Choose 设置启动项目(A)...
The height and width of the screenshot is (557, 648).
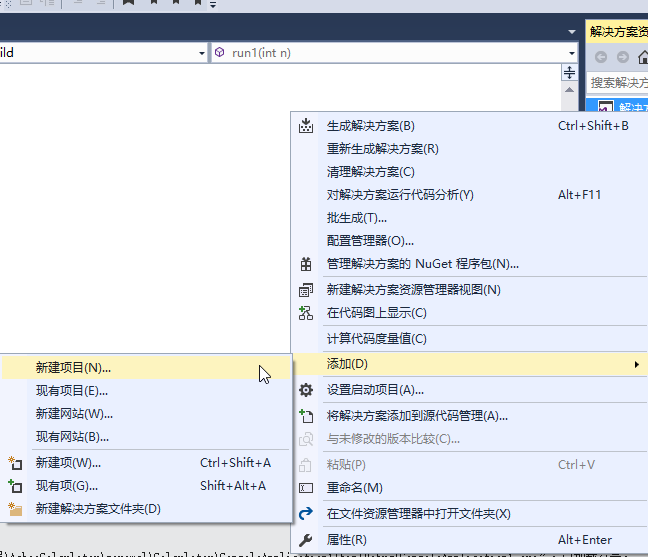point(469,390)
